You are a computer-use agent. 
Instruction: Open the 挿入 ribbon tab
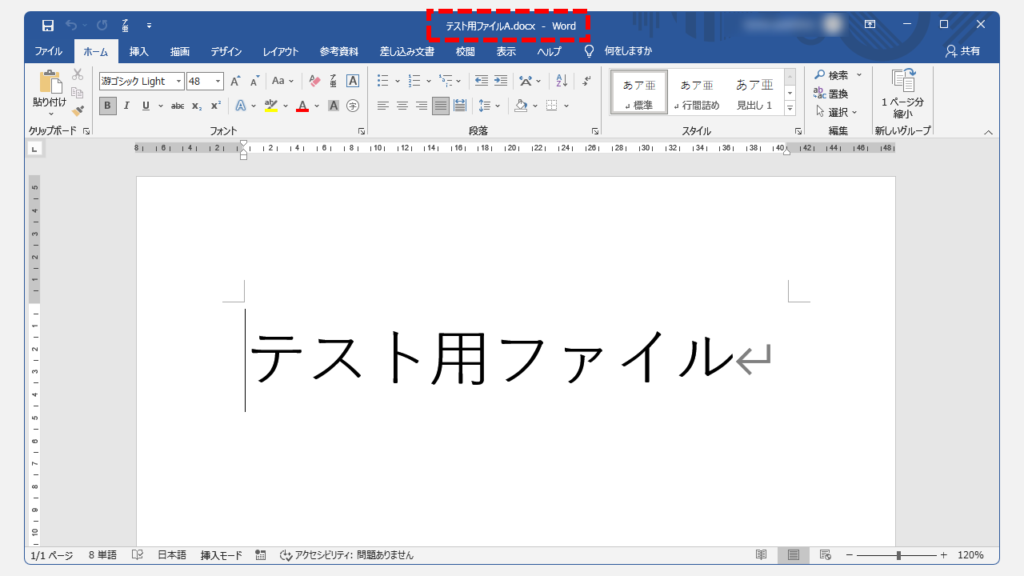pyautogui.click(x=139, y=51)
